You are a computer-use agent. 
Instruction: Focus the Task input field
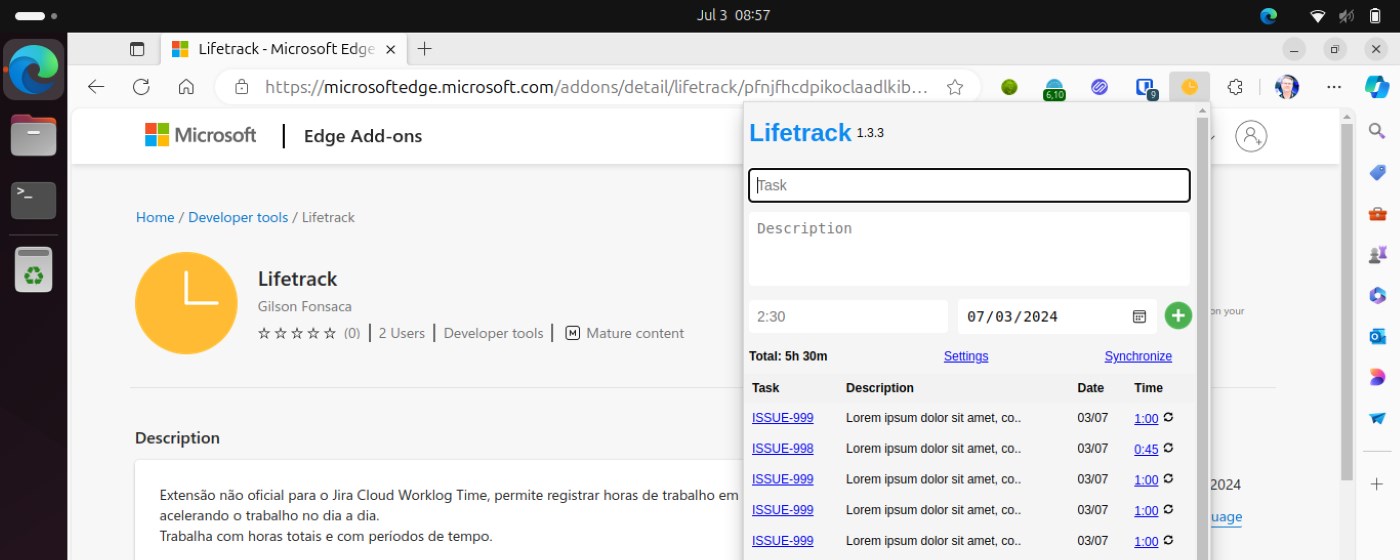(x=969, y=185)
